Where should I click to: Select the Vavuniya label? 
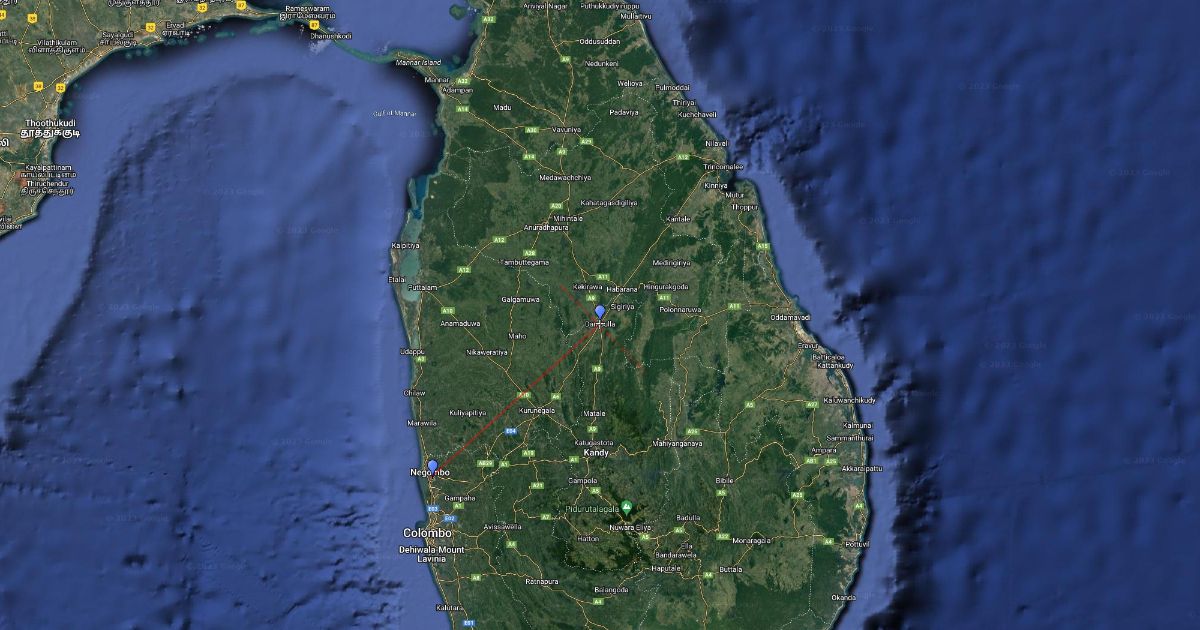pyautogui.click(x=566, y=129)
